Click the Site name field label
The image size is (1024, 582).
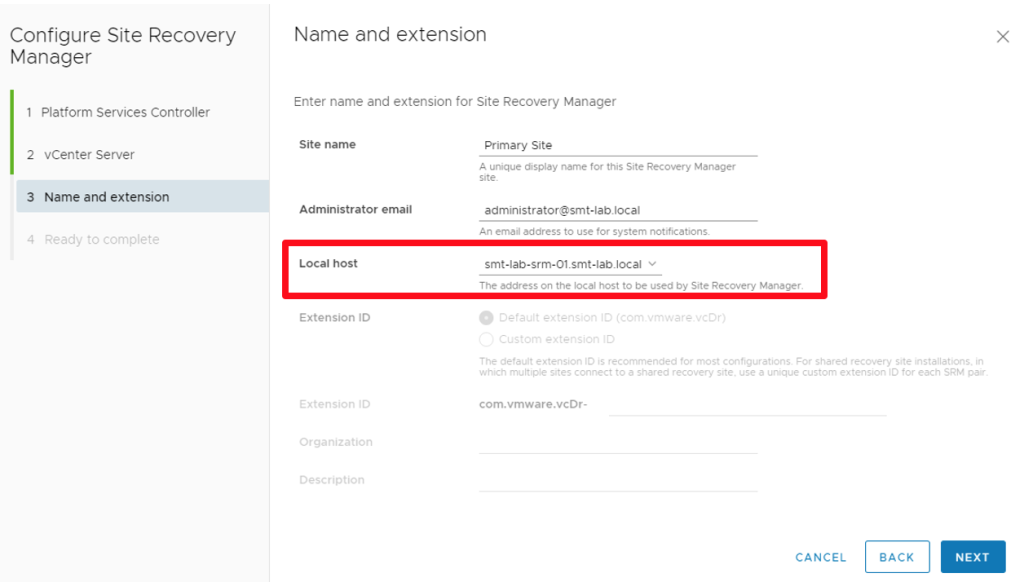pyautogui.click(x=327, y=145)
